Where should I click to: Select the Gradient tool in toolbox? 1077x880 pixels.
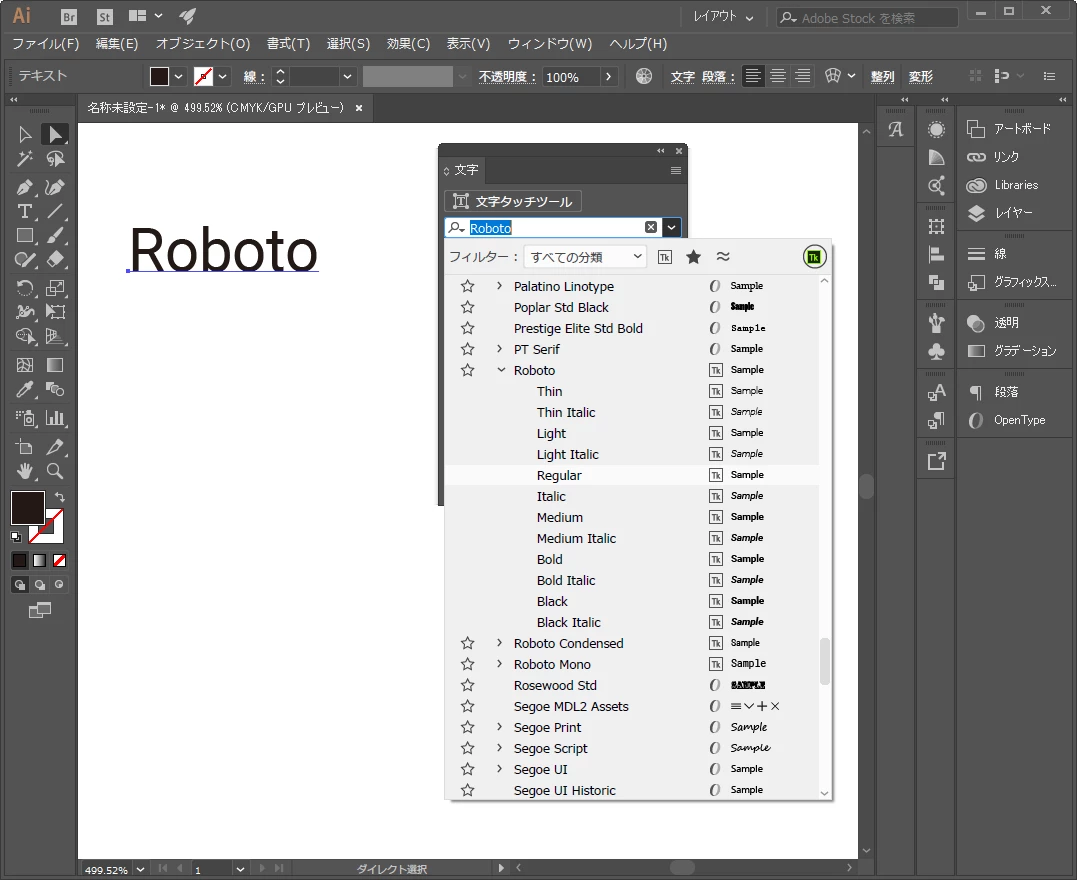click(x=55, y=365)
